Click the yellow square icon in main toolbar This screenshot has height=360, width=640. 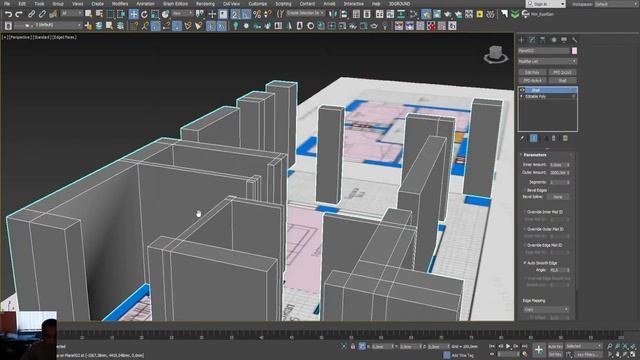click(x=480, y=14)
